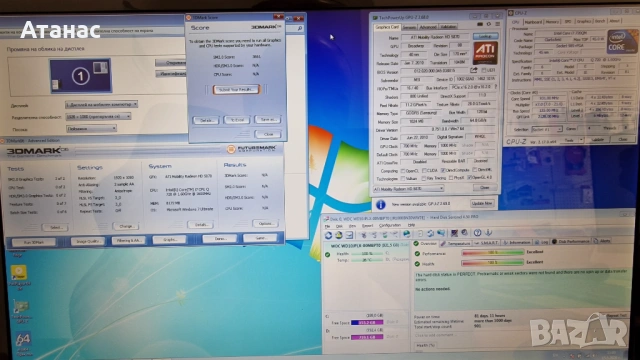Click the Validate button in CPU-Z
The height and width of the screenshot is (360, 640).
[x=598, y=140]
